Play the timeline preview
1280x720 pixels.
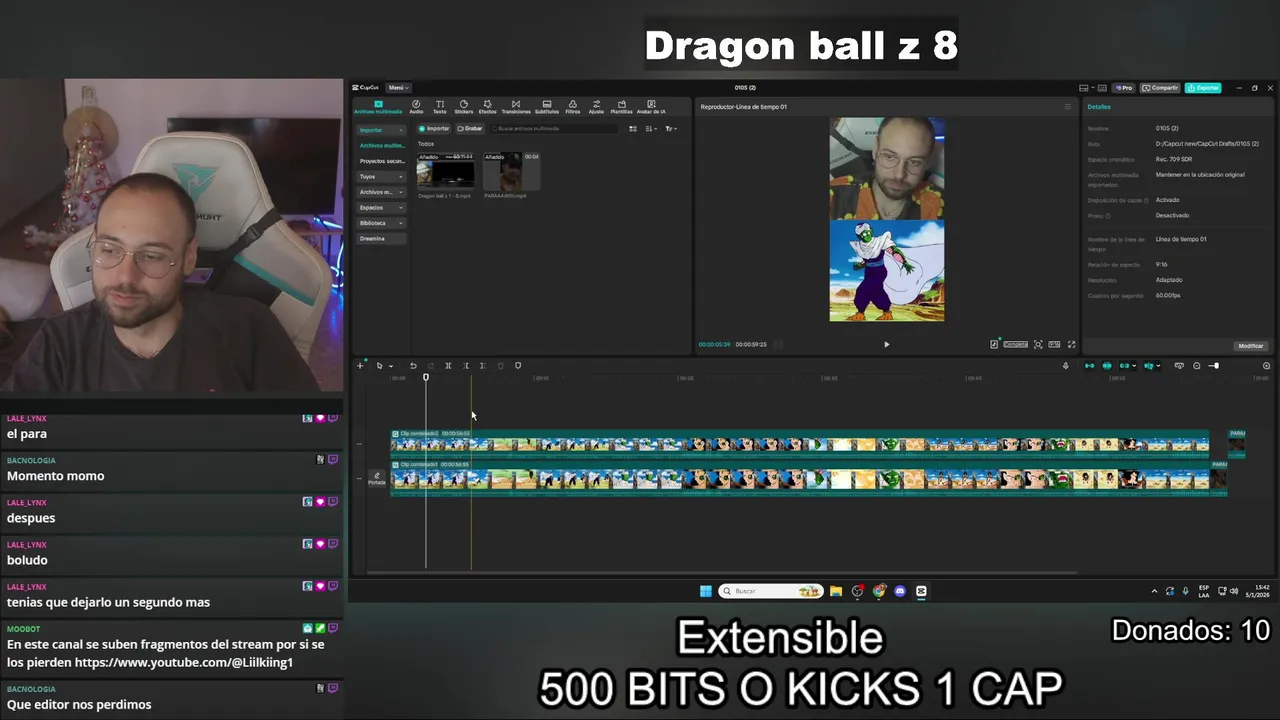point(886,344)
